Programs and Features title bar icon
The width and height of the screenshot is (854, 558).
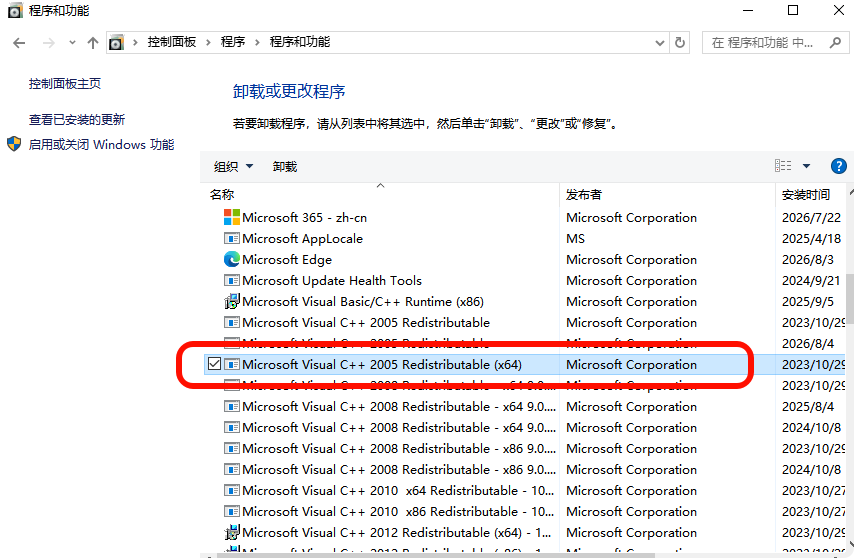15,10
